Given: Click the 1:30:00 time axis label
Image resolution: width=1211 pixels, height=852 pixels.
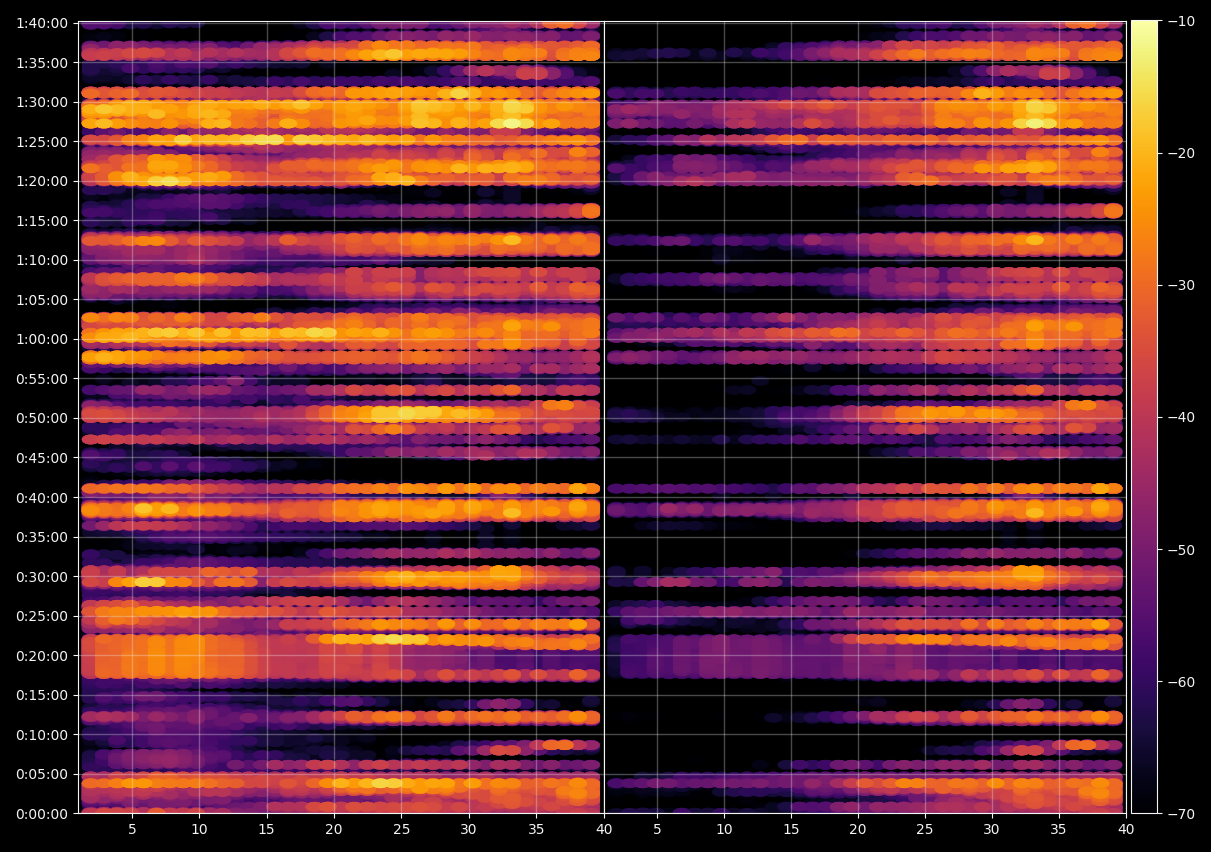Looking at the screenshot, I should (42, 102).
